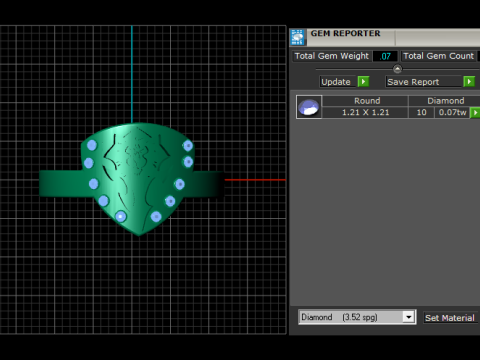Click the Total Gem Weight label

tap(332, 56)
